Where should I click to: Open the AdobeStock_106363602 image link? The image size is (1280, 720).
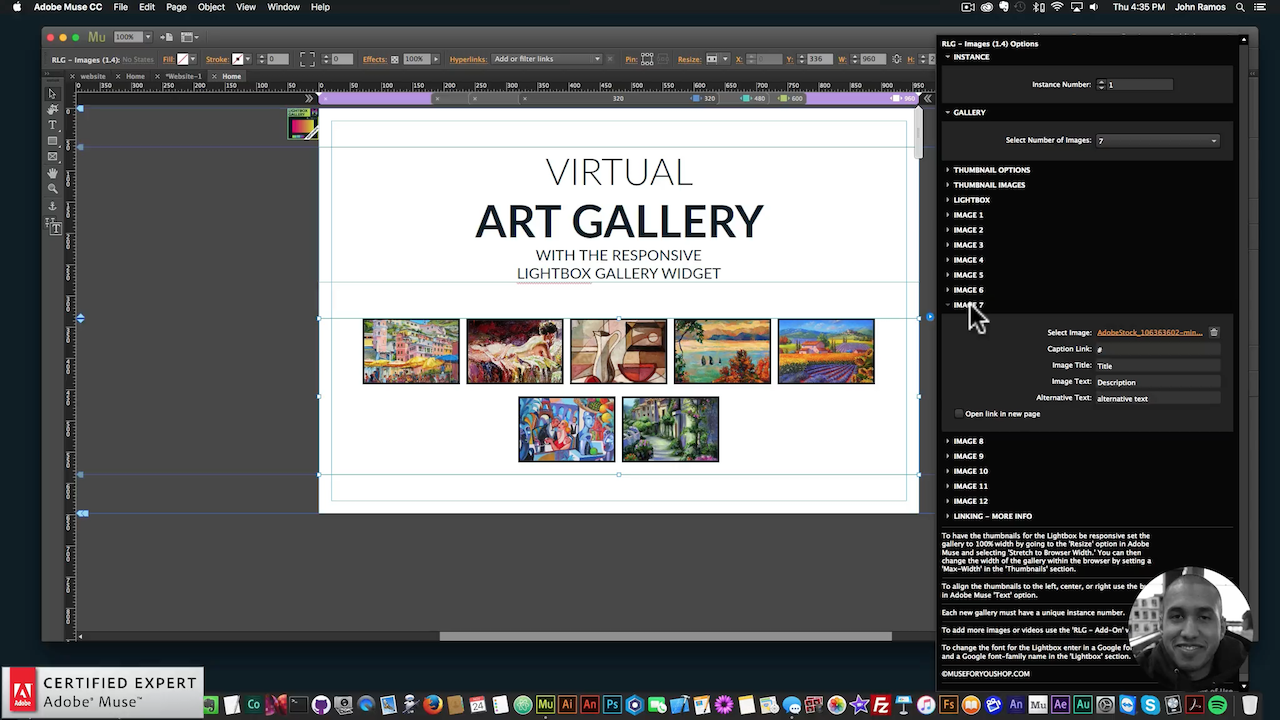1148,332
